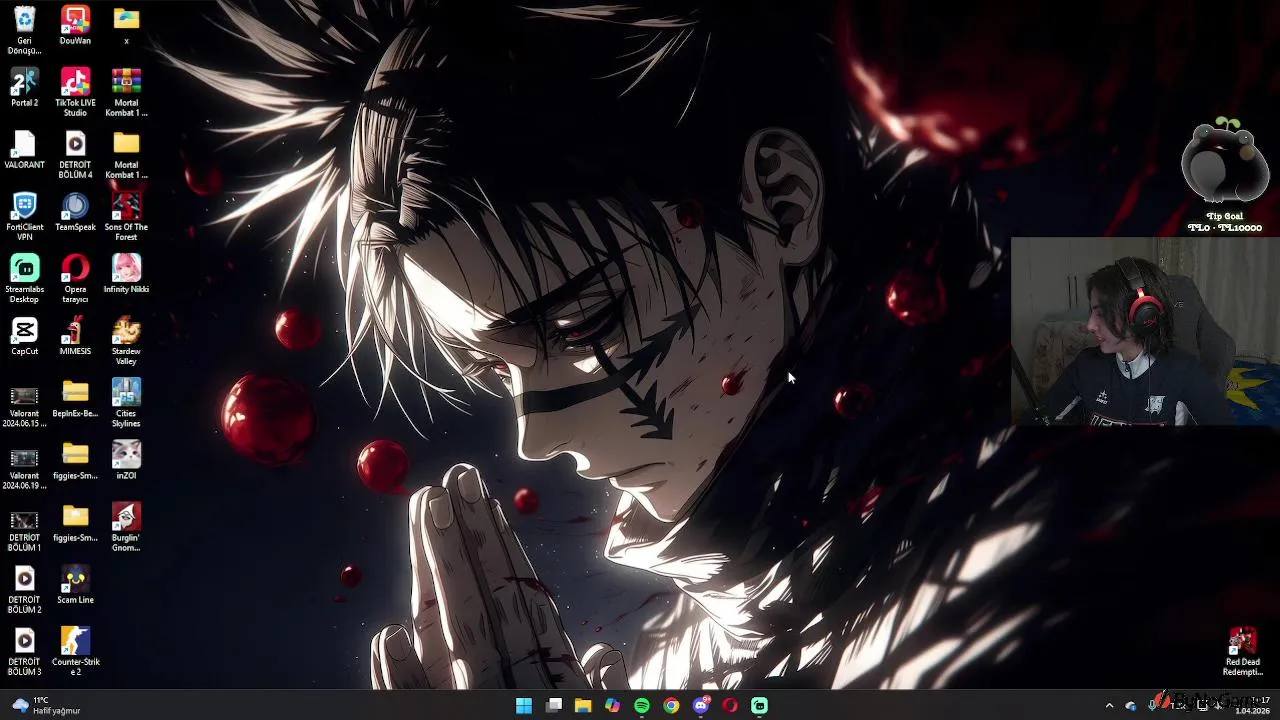The image size is (1280, 720).
Task: Open the taskbar clock and date
Action: coord(1252,705)
